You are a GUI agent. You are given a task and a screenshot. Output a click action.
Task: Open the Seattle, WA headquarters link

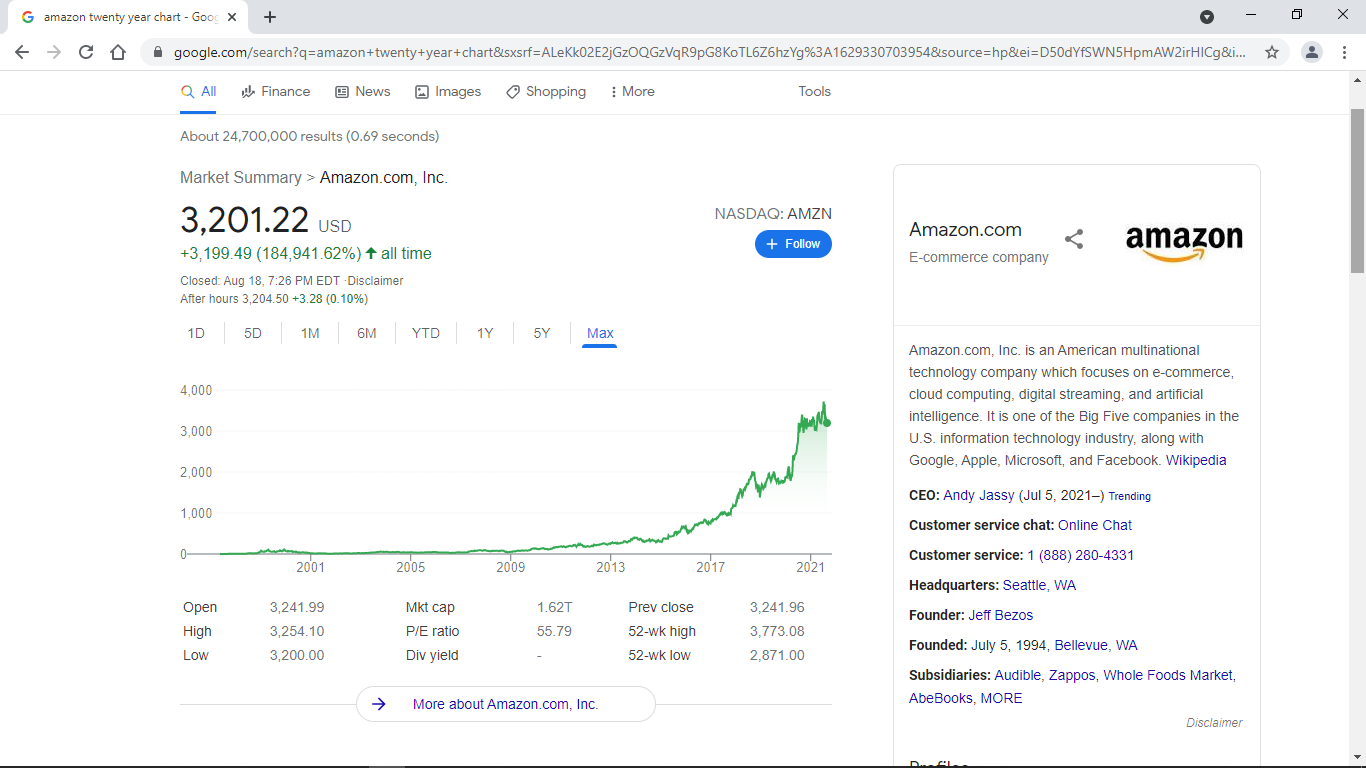click(1039, 585)
